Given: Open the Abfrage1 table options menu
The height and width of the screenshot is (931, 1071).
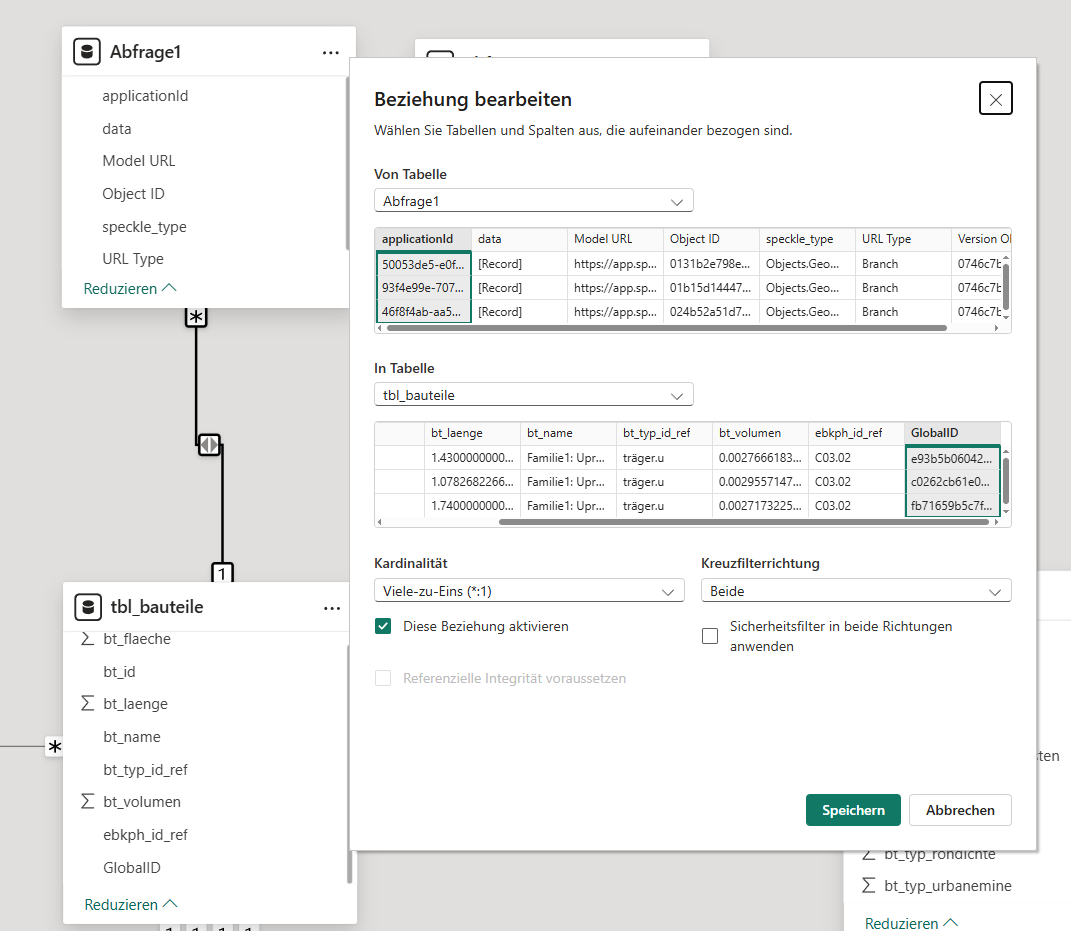Looking at the screenshot, I should (331, 53).
